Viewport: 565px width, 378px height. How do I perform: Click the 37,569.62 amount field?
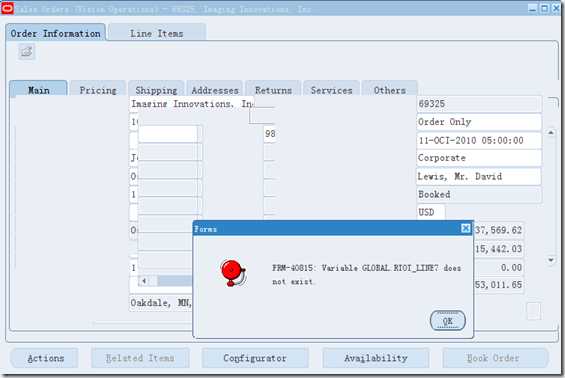click(498, 230)
